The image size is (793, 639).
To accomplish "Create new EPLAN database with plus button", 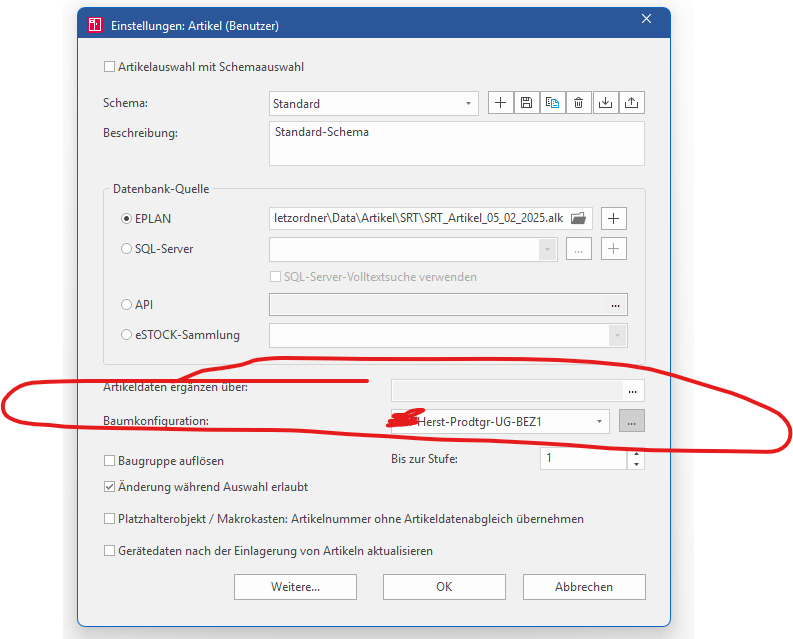I will [613, 219].
